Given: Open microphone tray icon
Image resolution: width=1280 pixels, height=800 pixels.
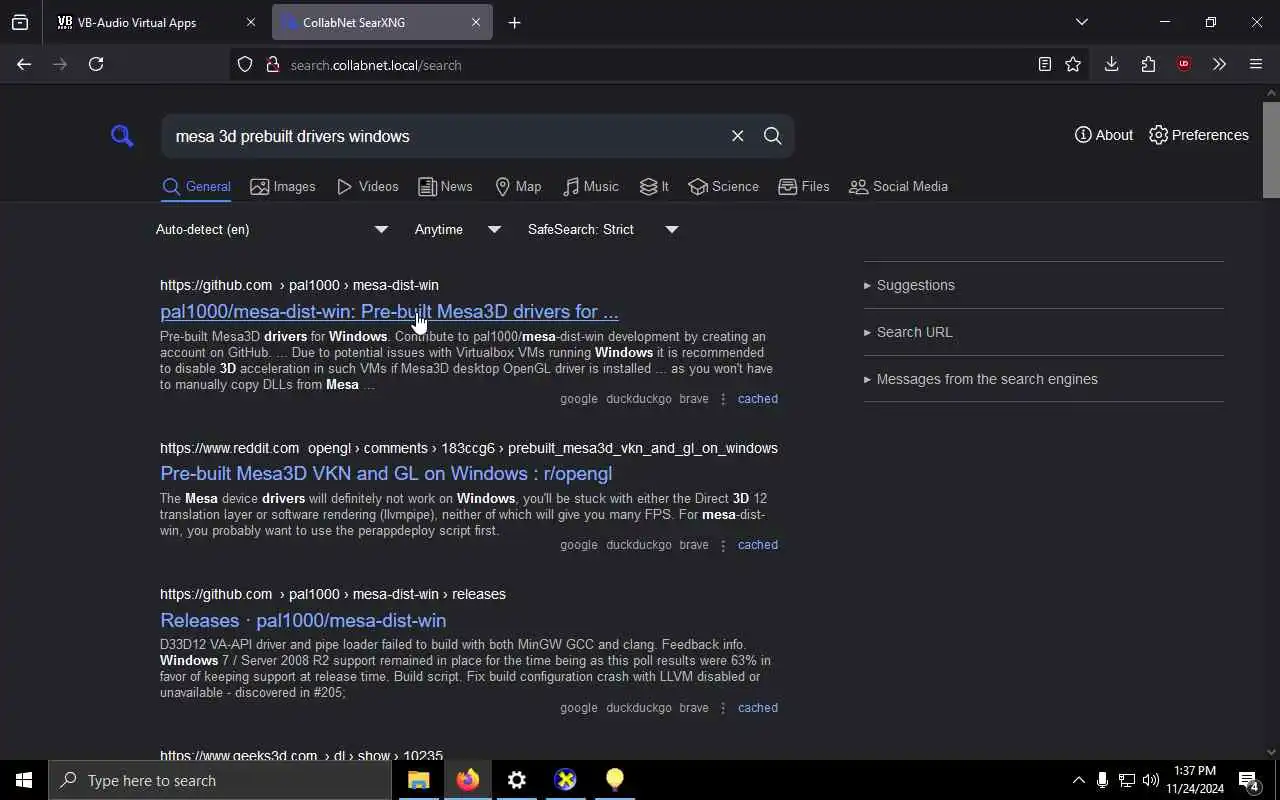Looking at the screenshot, I should 1102,780.
